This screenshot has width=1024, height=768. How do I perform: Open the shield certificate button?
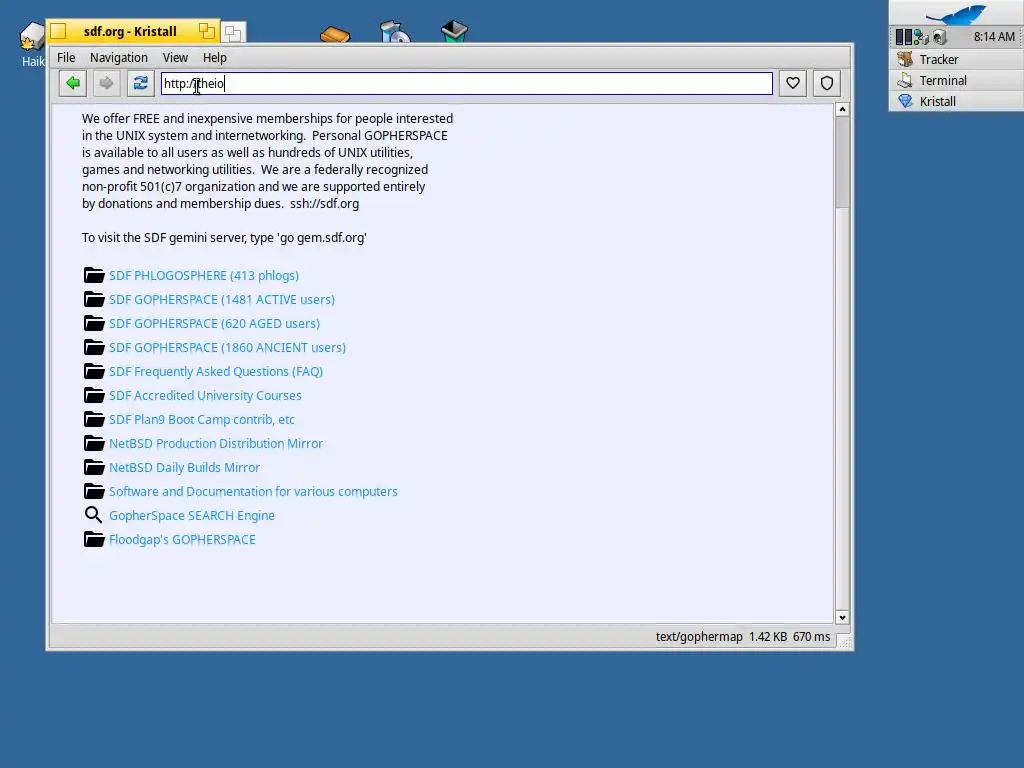pyautogui.click(x=827, y=84)
